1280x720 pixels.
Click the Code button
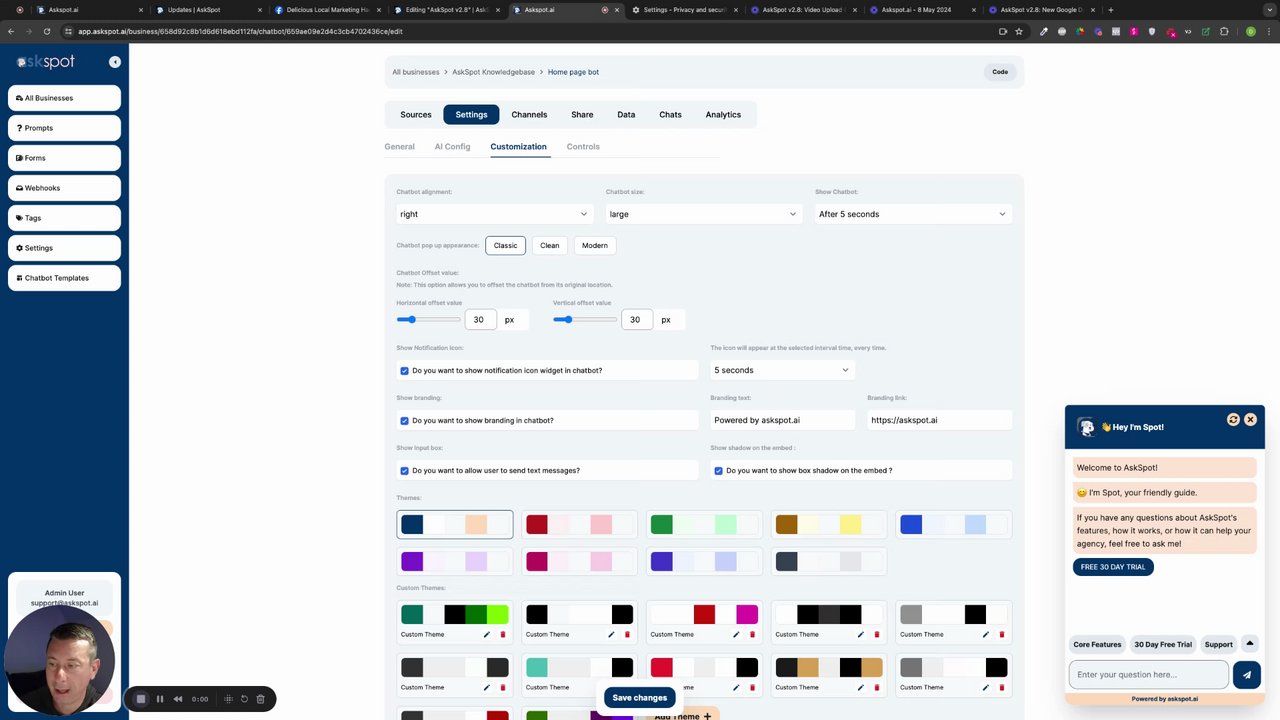[x=1000, y=72]
